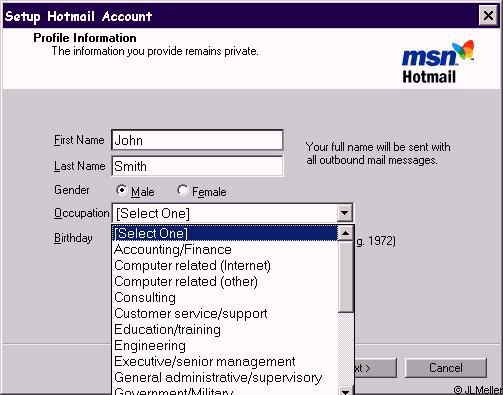Click the list scrollbar up arrow
The width and height of the screenshot is (503, 395).
click(x=345, y=233)
